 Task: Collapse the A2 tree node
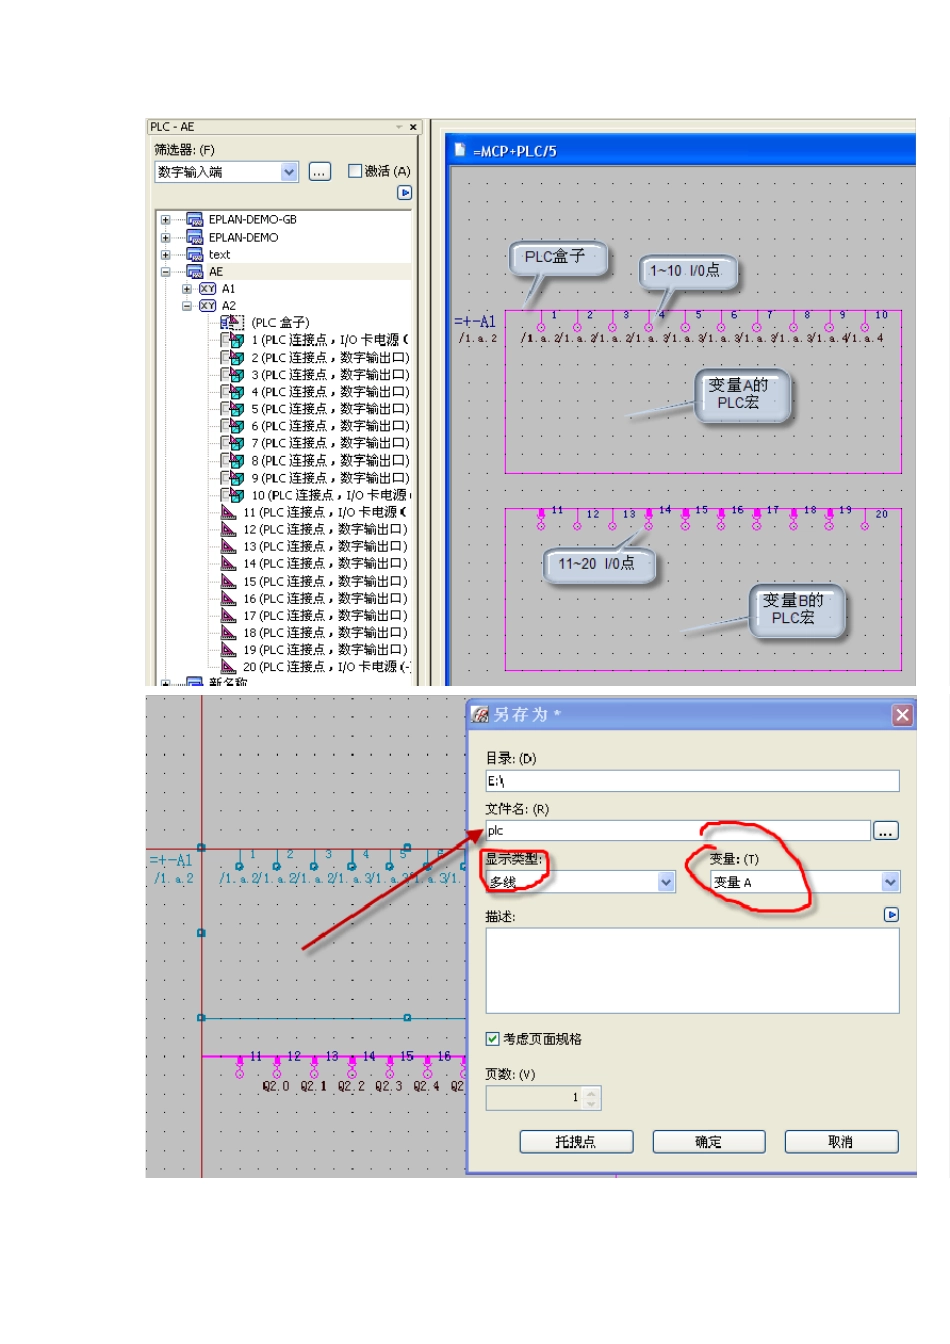187,306
